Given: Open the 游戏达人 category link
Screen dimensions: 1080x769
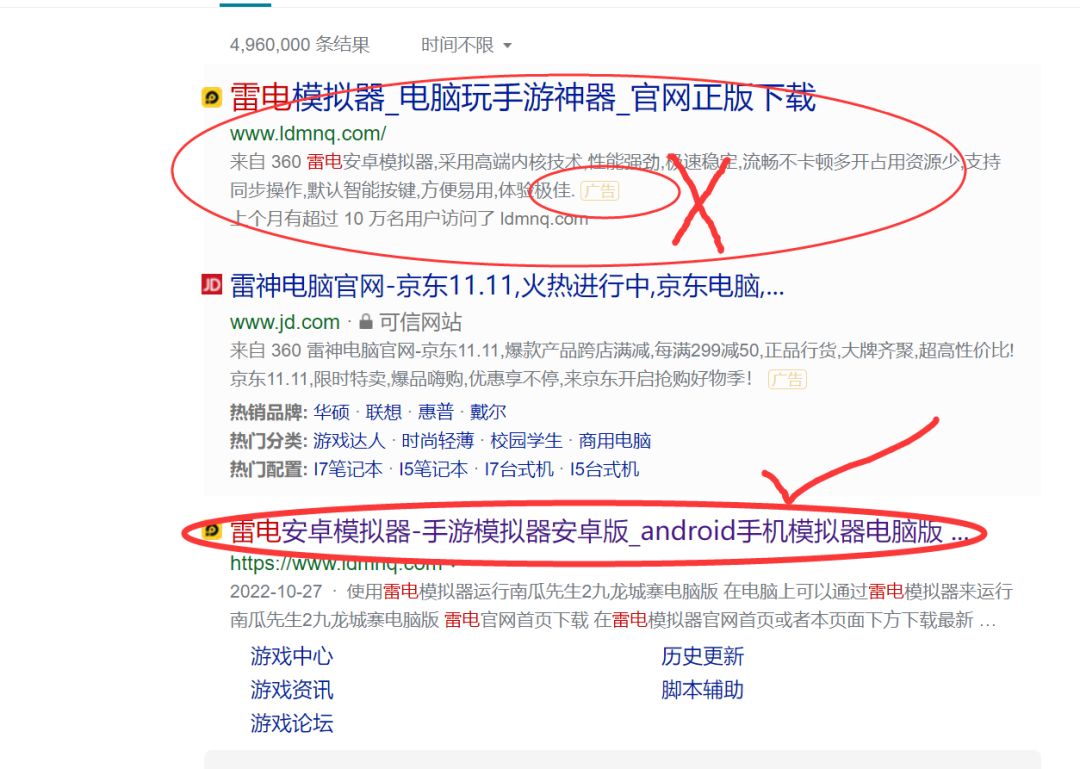Looking at the screenshot, I should [x=349, y=440].
